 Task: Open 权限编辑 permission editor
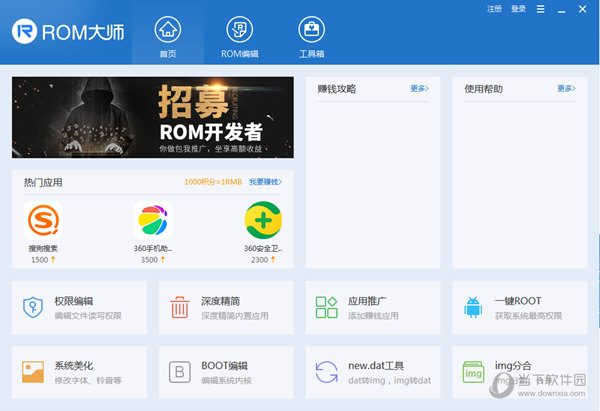point(79,308)
